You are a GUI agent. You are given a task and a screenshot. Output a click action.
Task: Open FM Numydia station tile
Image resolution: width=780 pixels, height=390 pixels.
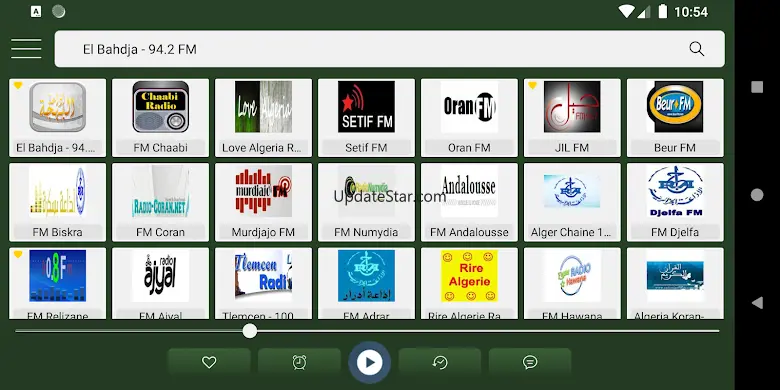coord(366,202)
